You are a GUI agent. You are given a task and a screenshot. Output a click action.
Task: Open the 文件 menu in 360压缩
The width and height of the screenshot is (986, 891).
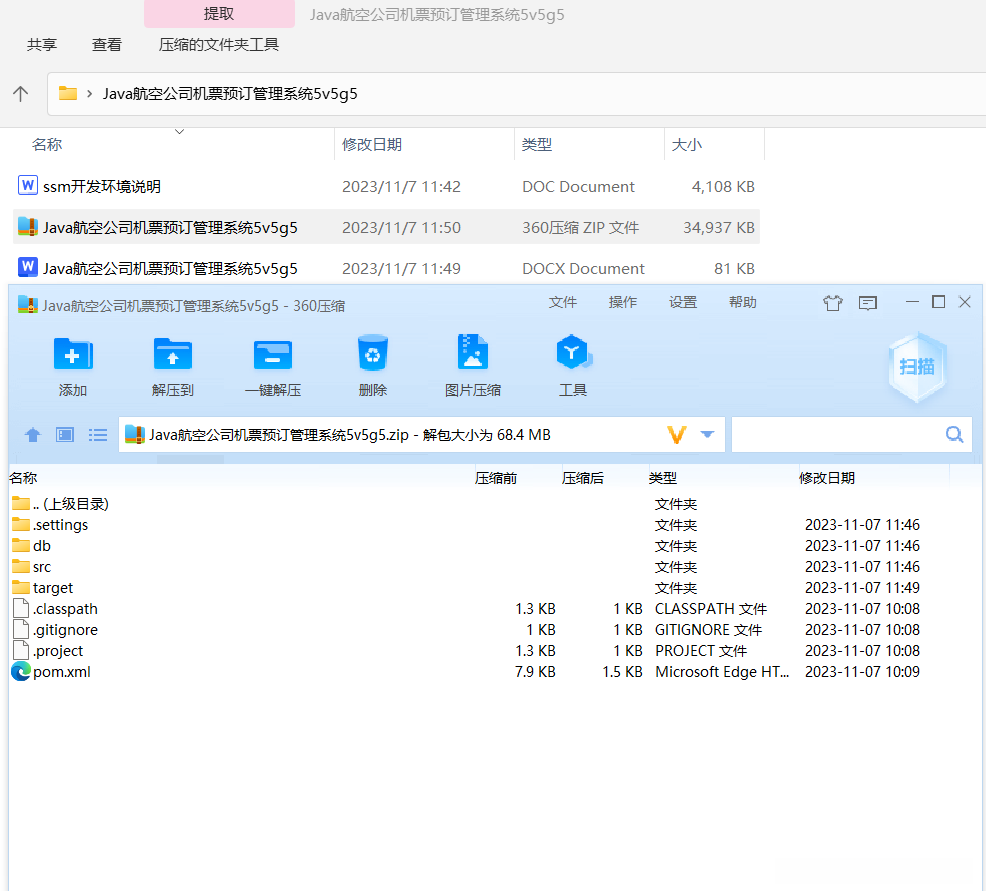point(562,302)
